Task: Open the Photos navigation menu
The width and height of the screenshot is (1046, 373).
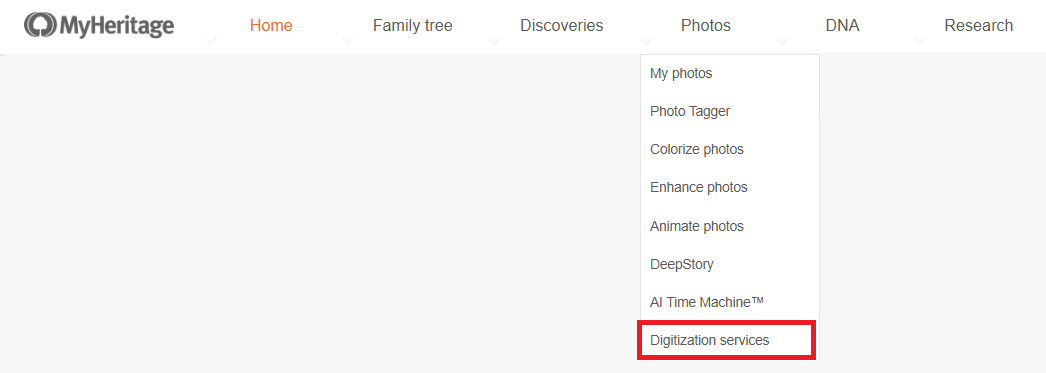Action: pyautogui.click(x=706, y=25)
